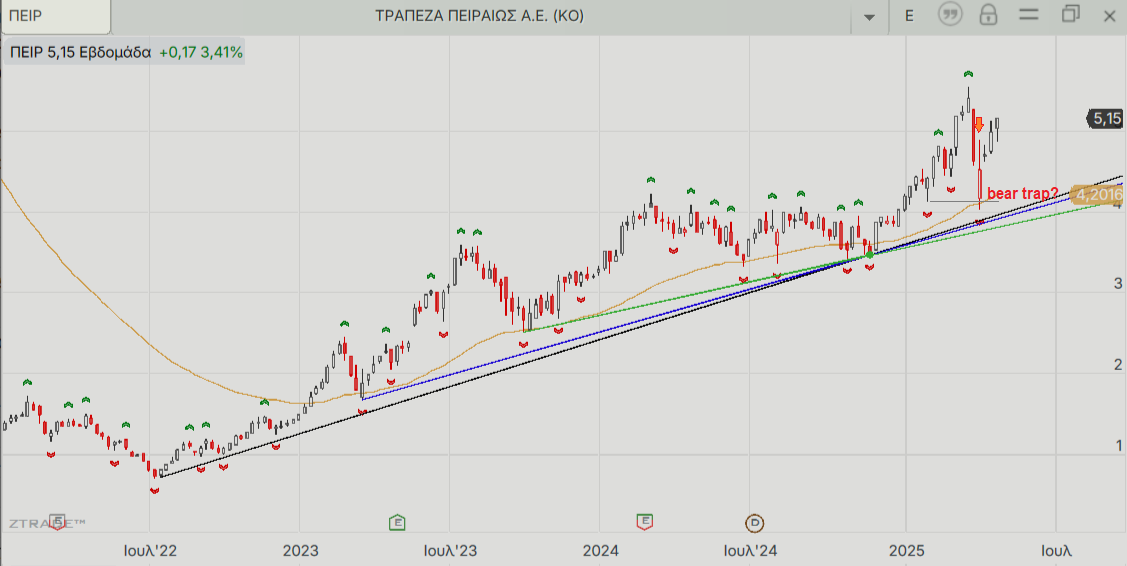Open the two-line chart menu

(1029, 14)
